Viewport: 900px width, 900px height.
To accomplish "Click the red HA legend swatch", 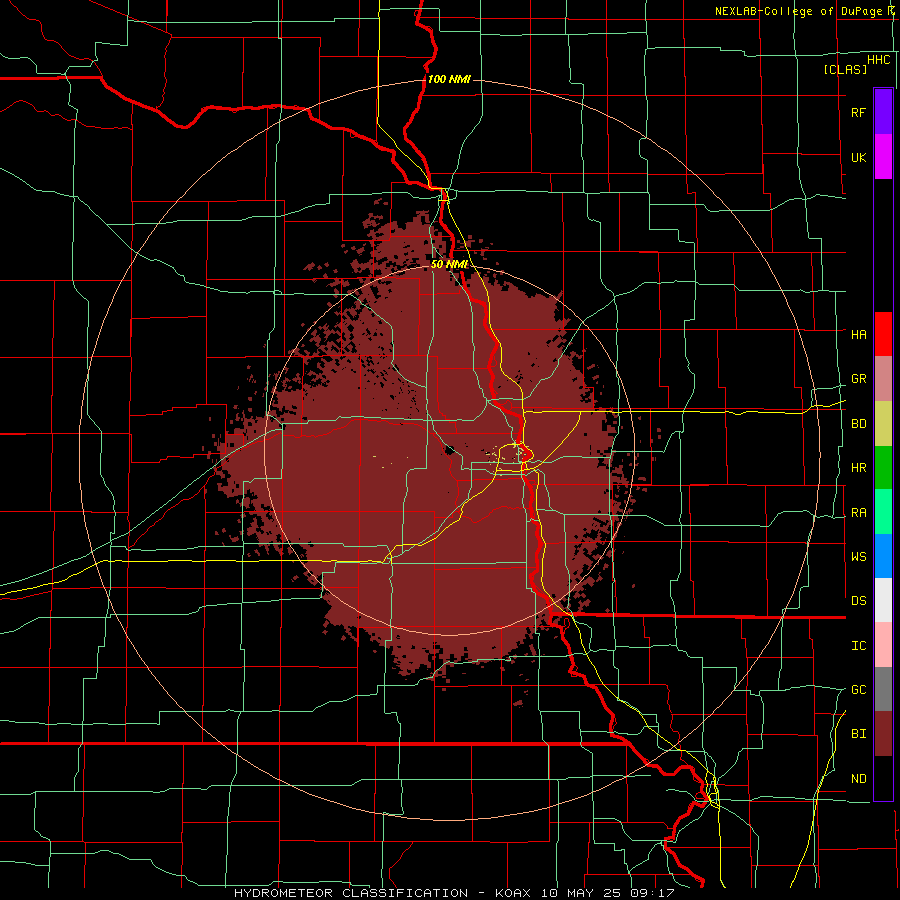I will pos(883,334).
